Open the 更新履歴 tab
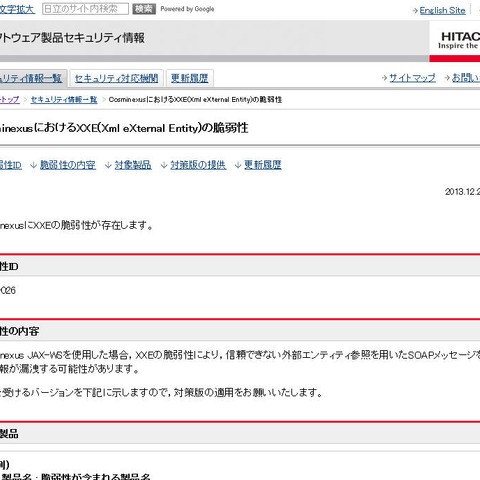The image size is (480, 480). pos(190,78)
